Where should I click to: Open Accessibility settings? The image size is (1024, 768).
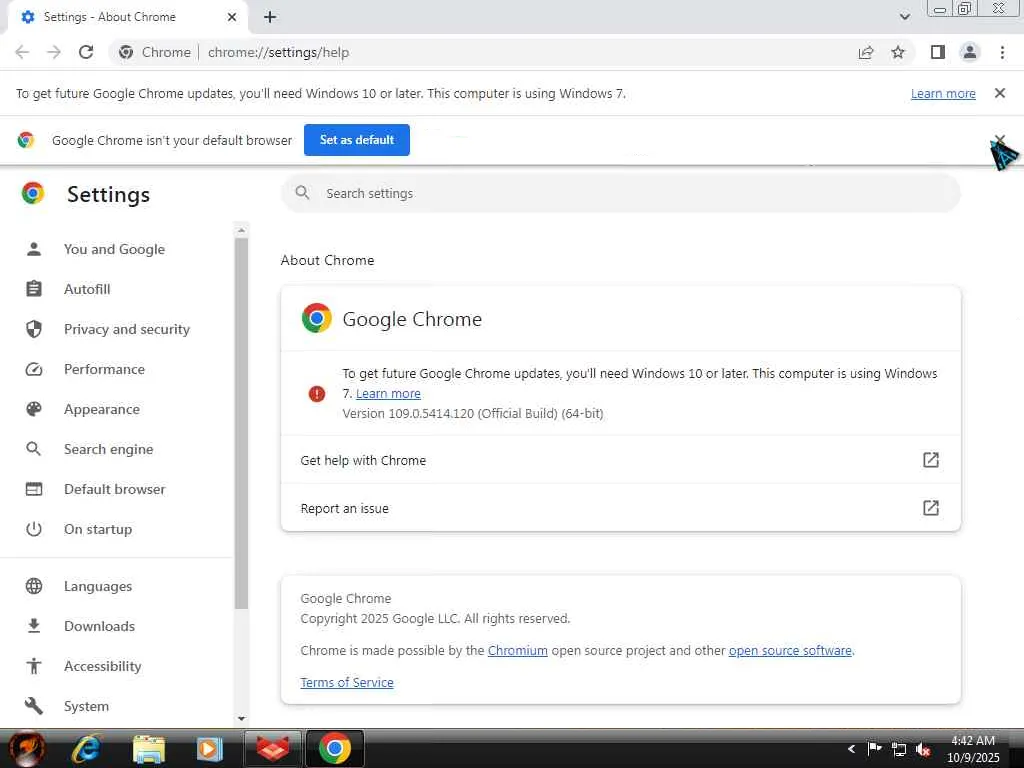[103, 666]
